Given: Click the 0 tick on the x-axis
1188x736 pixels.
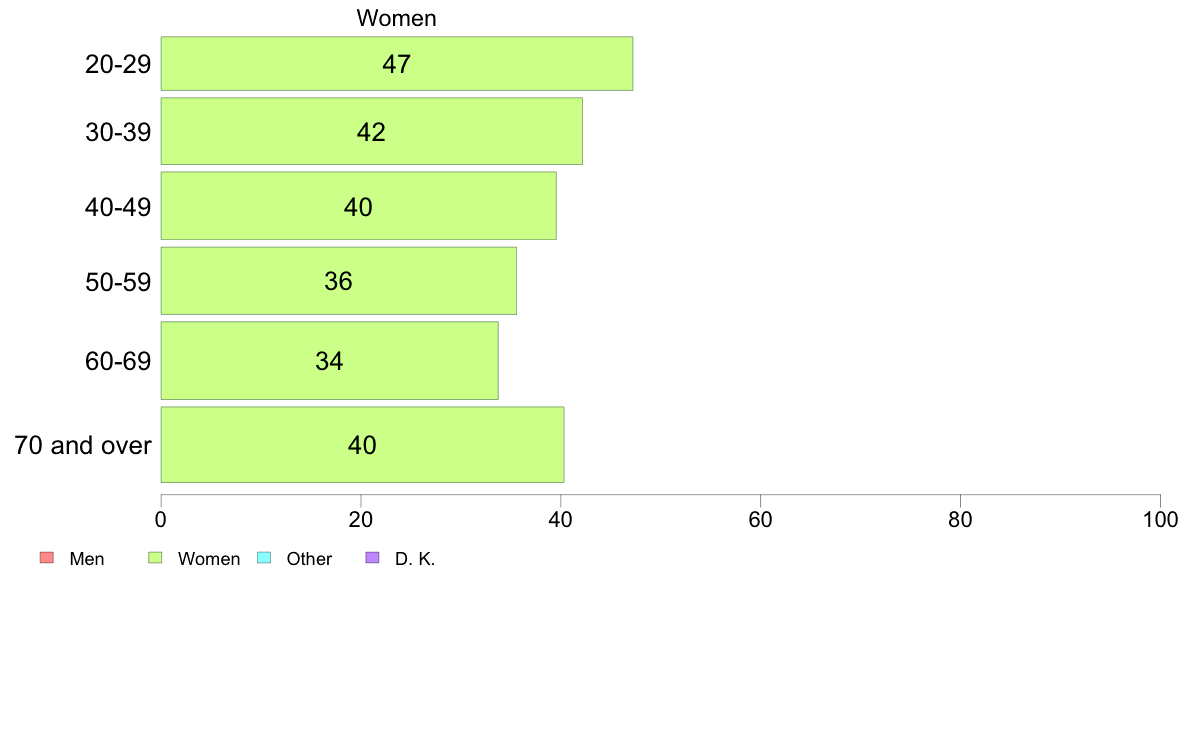Looking at the screenshot, I should (161, 519).
